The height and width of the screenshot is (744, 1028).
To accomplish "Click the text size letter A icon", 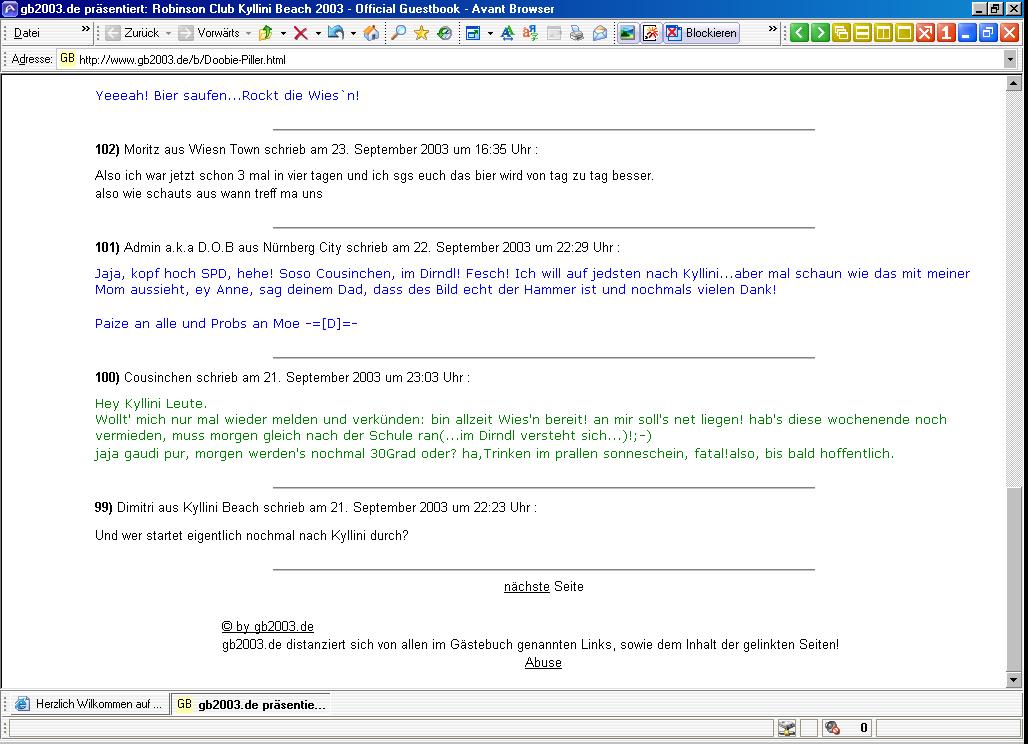I will click(507, 33).
